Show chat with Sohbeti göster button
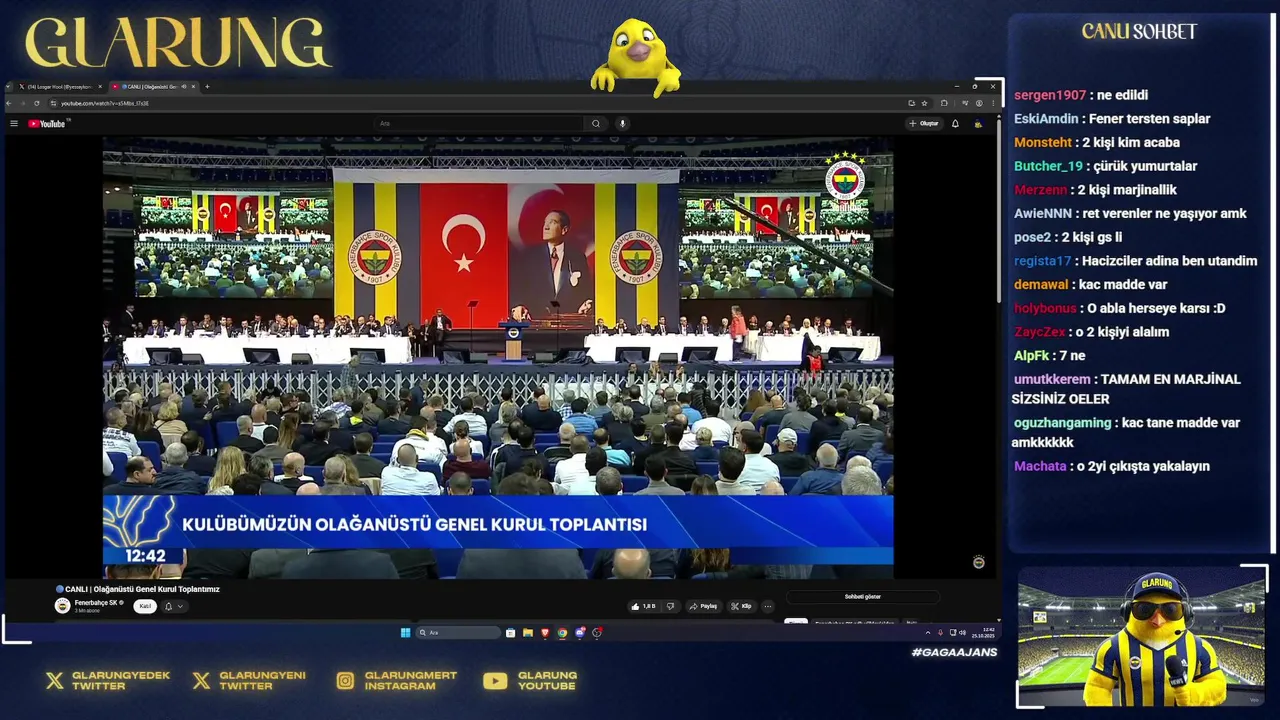 click(x=862, y=597)
